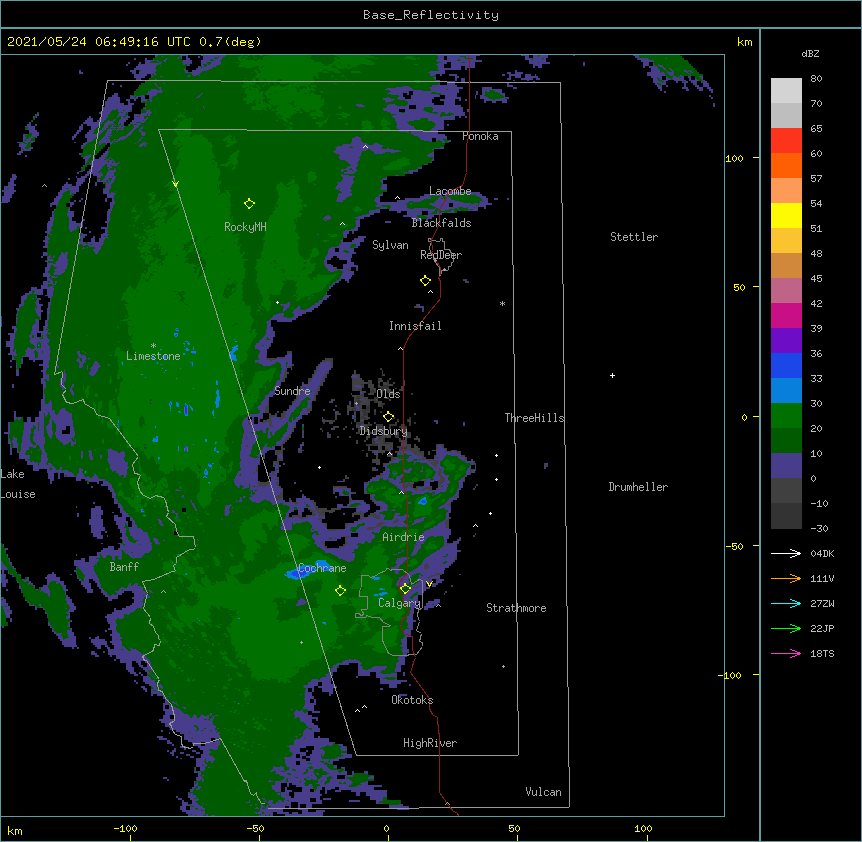This screenshot has width=862, height=842.
Task: Click the Okotoks label
Action: (412, 700)
